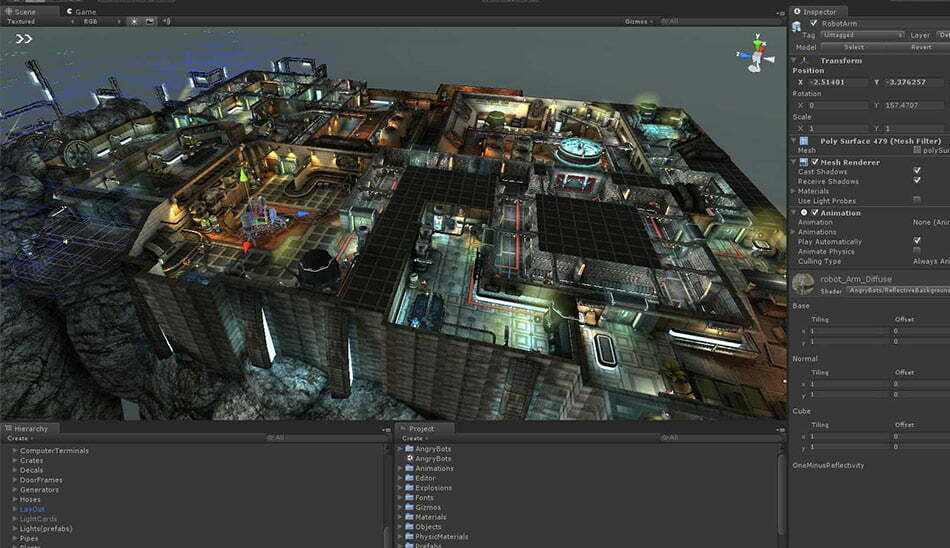Select the AngryBots scene file icon

click(410, 458)
